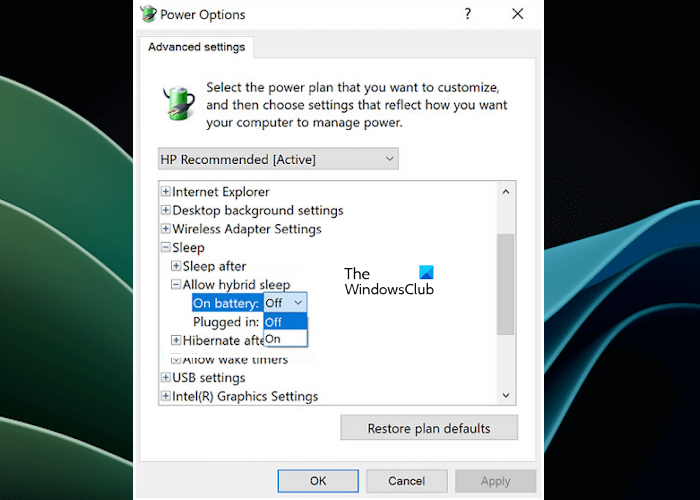
Task: Close the Power Options dialog
Action: 517,14
